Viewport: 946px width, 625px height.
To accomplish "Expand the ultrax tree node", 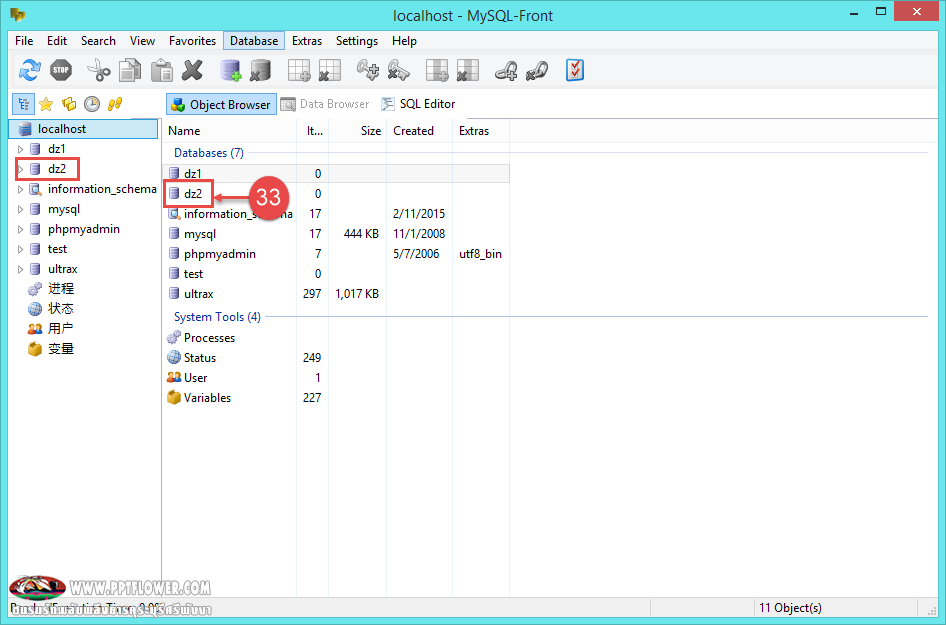I will tap(21, 269).
